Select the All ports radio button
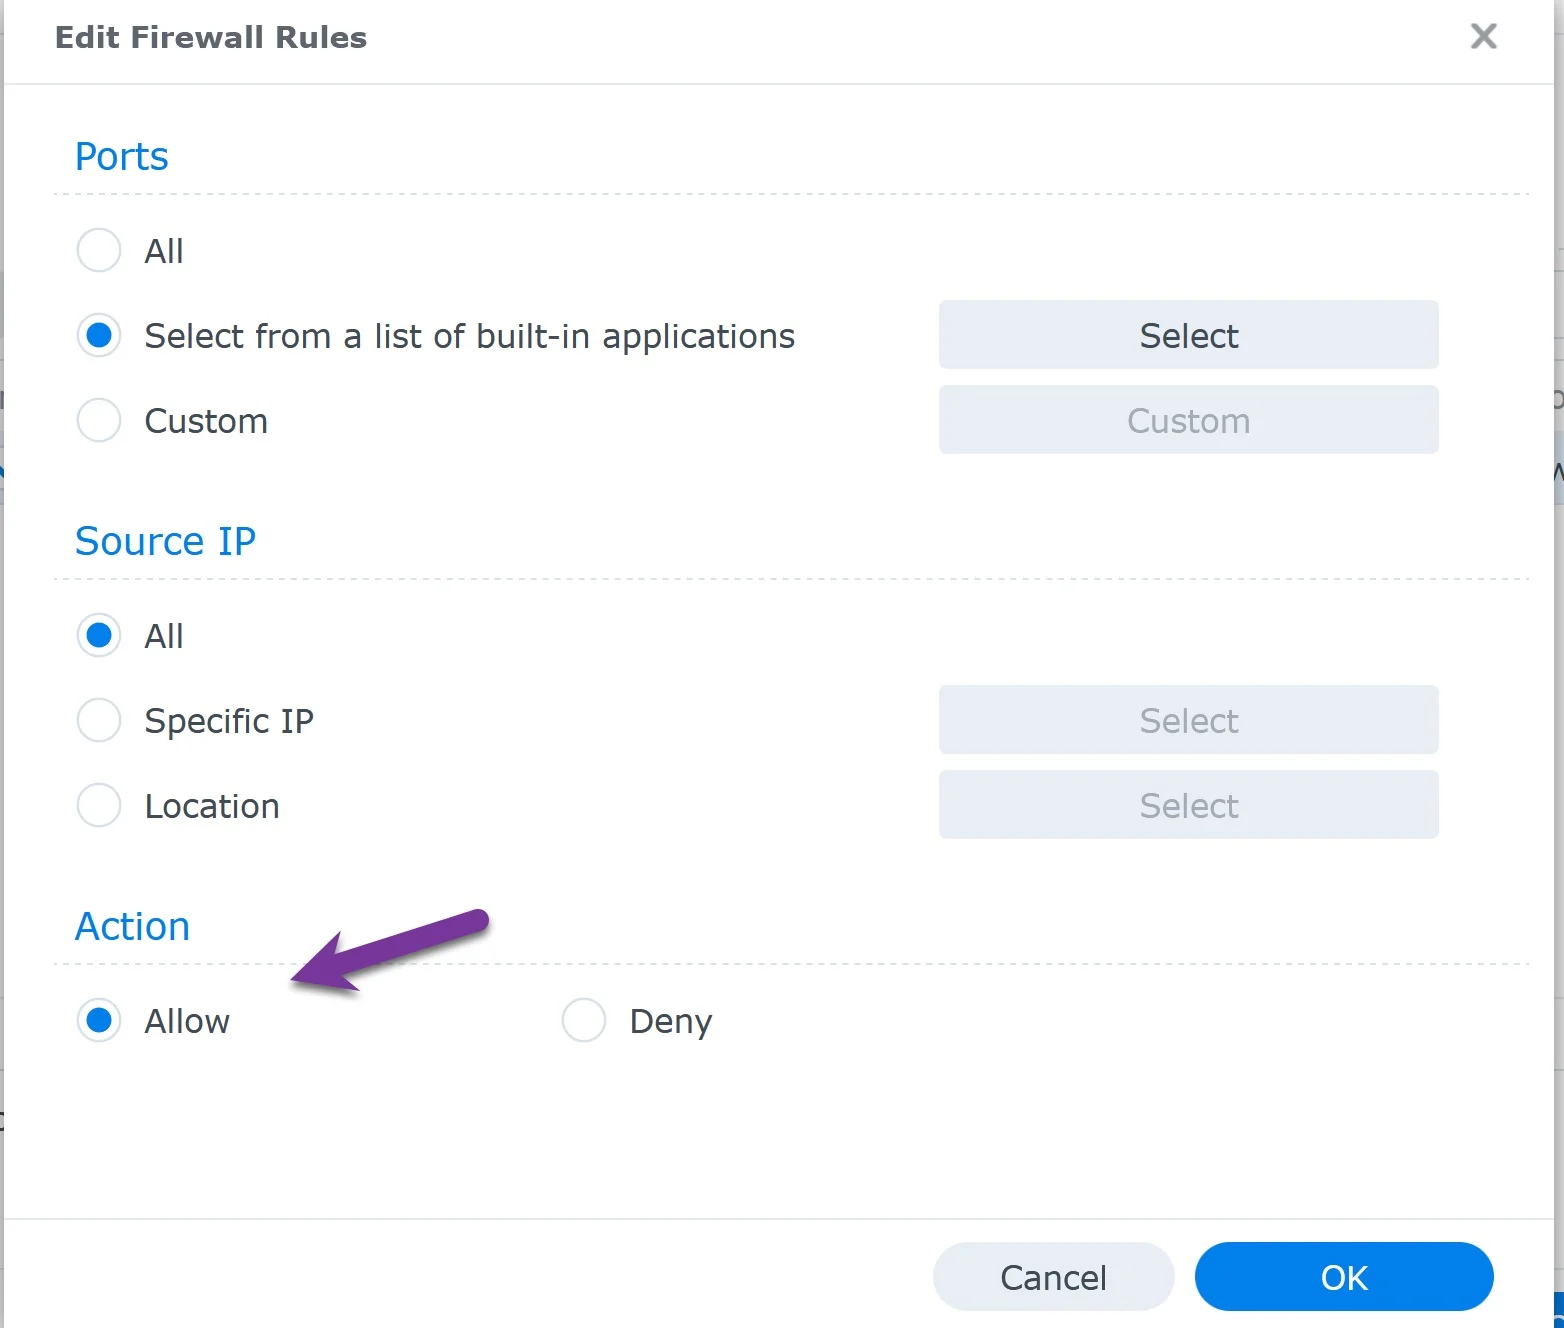This screenshot has width=1564, height=1328. 98,250
